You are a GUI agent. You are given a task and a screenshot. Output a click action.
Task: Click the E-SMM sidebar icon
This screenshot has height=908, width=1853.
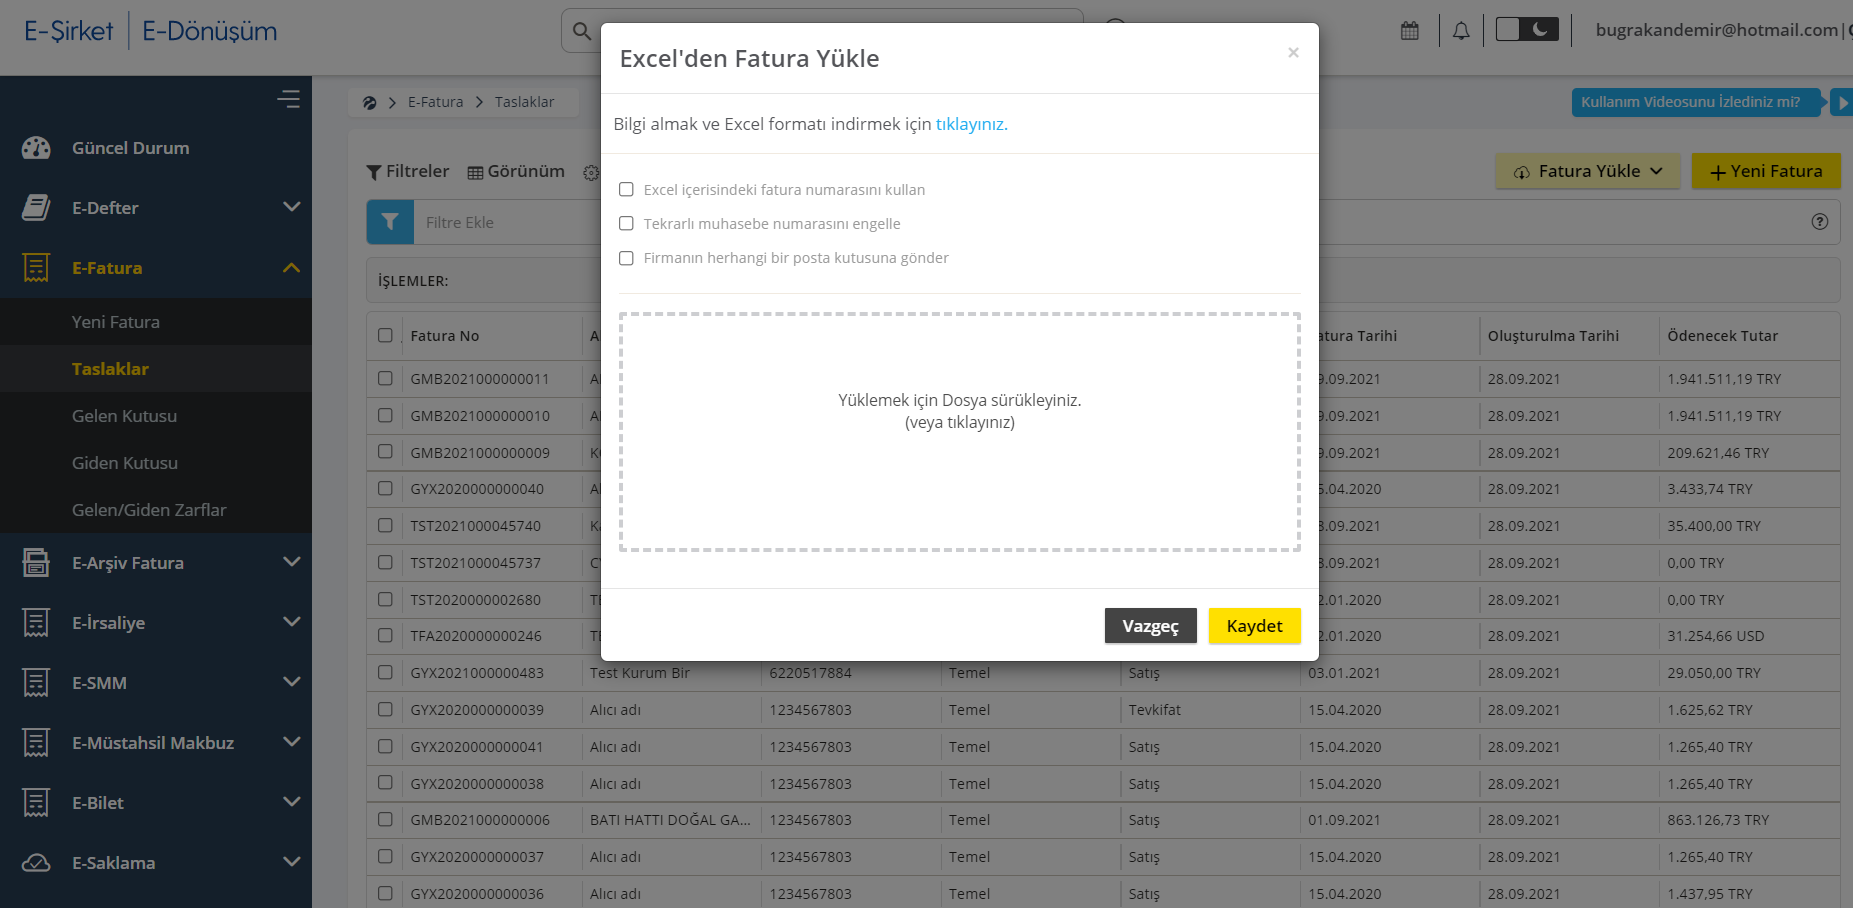(x=36, y=683)
